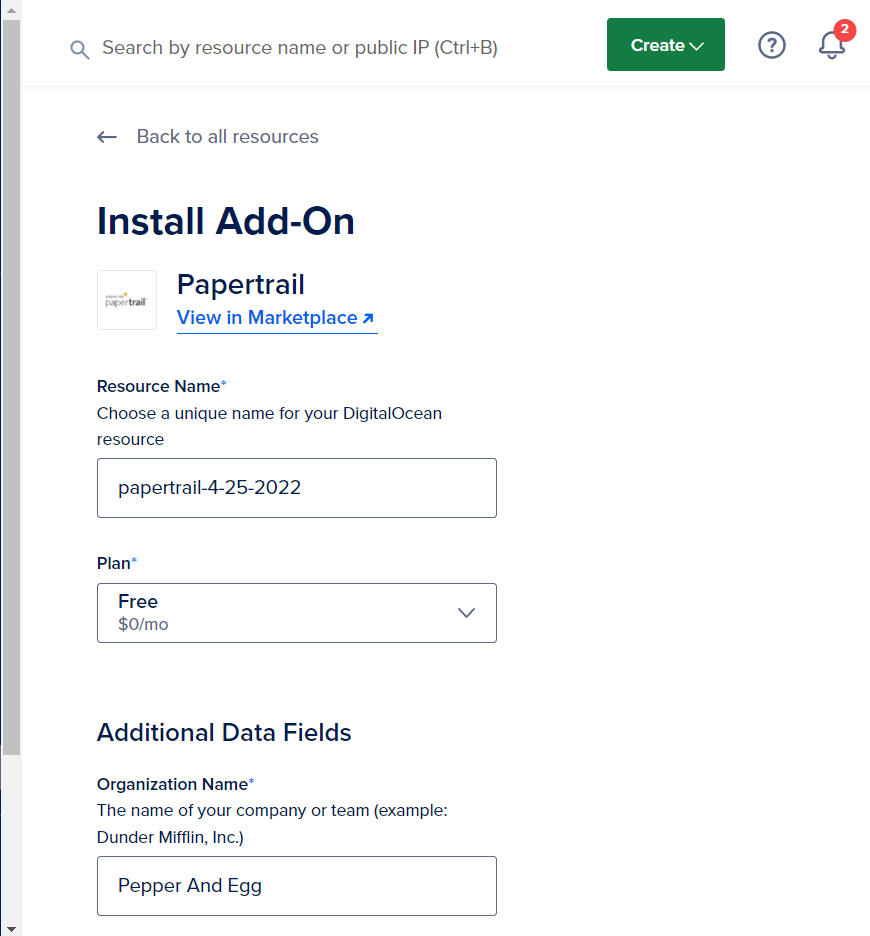
Task: Click the scrollbar up arrow
Action: (x=11, y=10)
